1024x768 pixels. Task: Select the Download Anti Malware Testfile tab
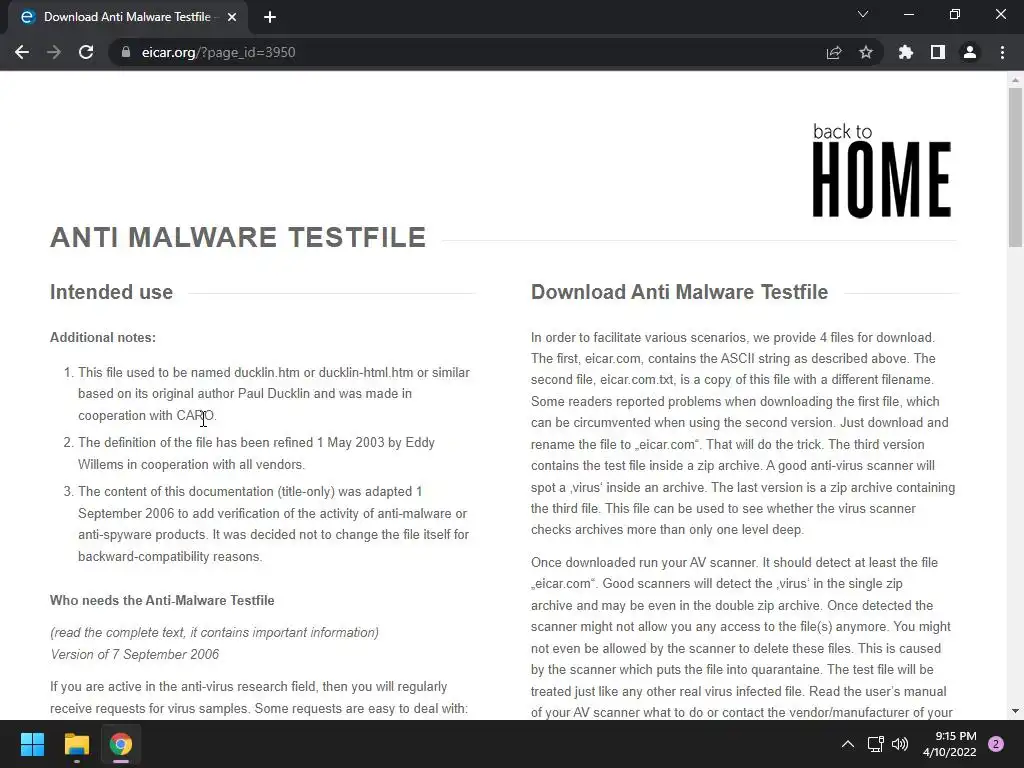(x=127, y=17)
